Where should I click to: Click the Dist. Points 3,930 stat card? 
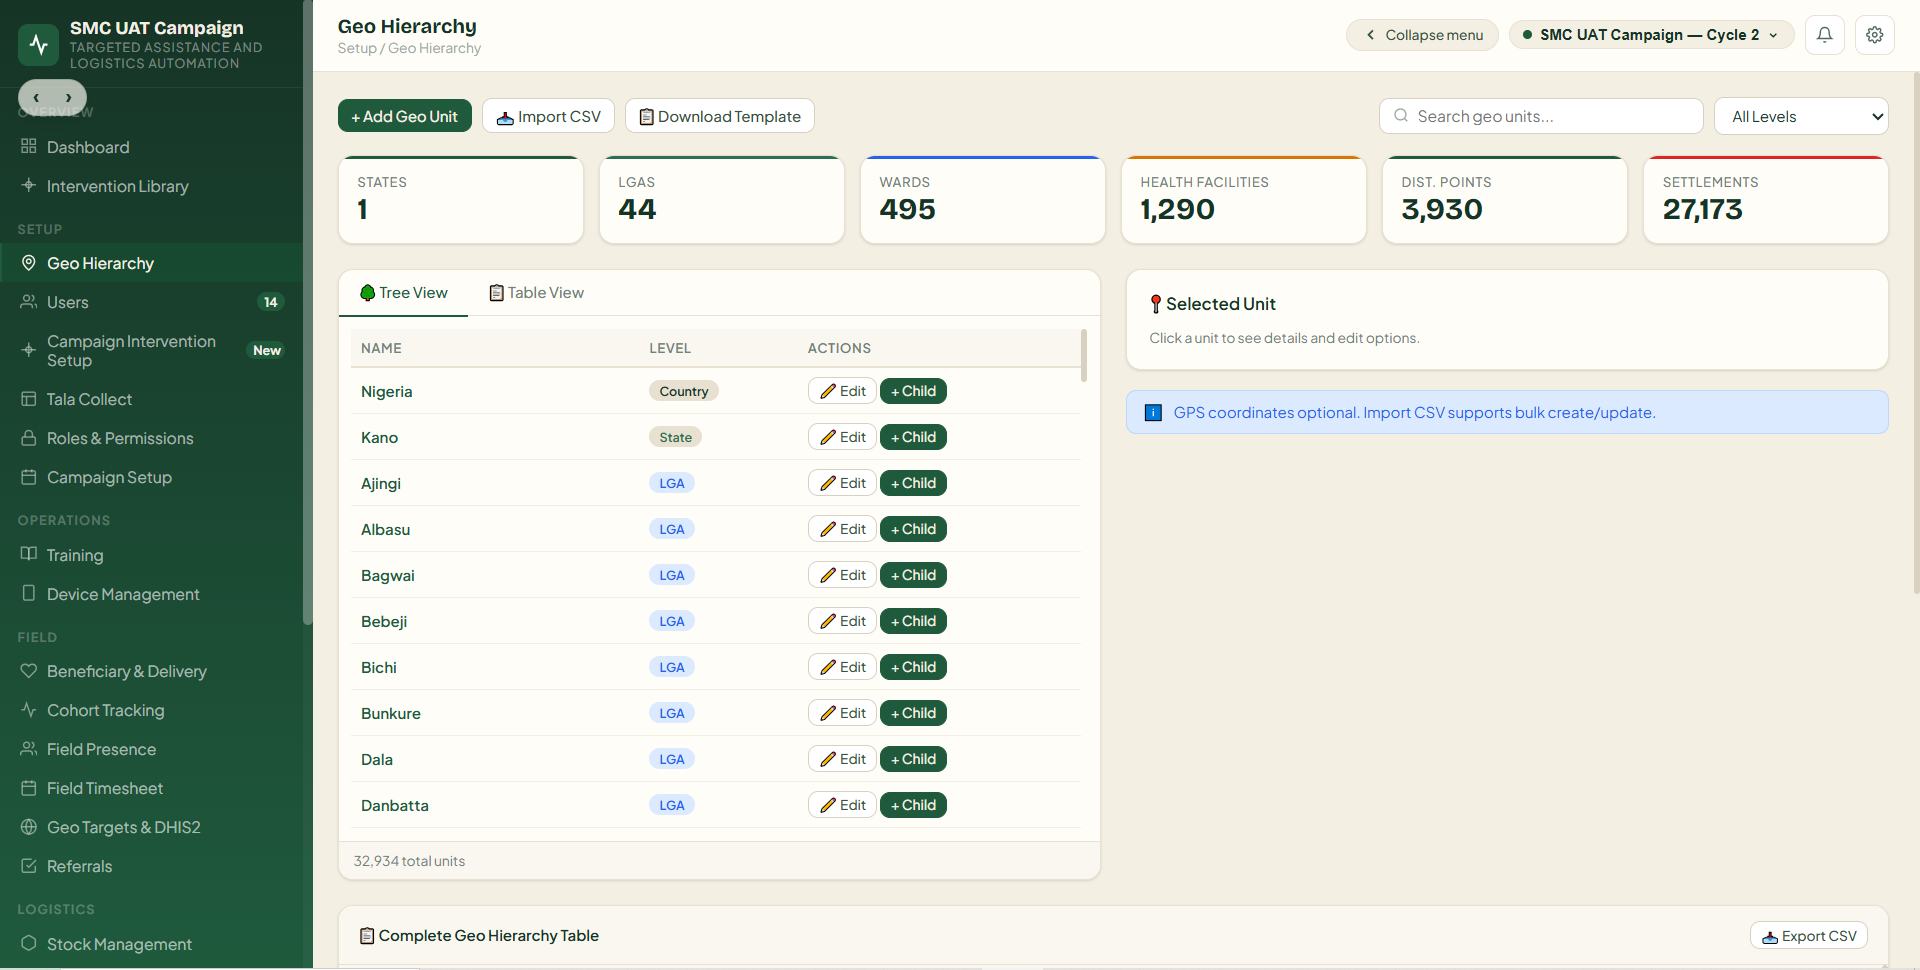[1505, 200]
